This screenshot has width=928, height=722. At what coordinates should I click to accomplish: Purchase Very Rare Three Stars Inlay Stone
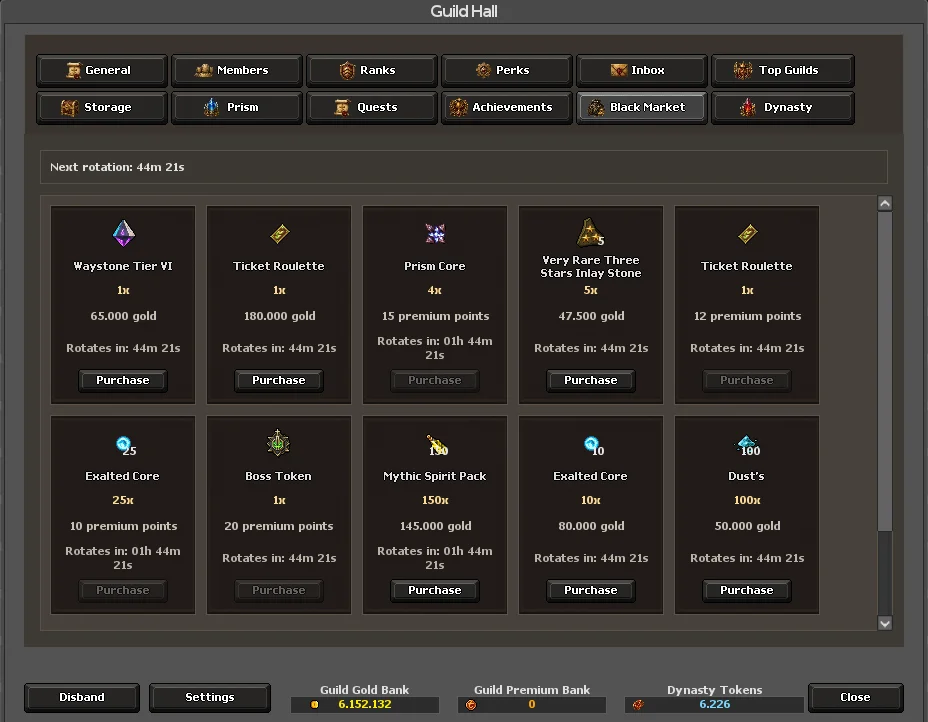pos(591,381)
